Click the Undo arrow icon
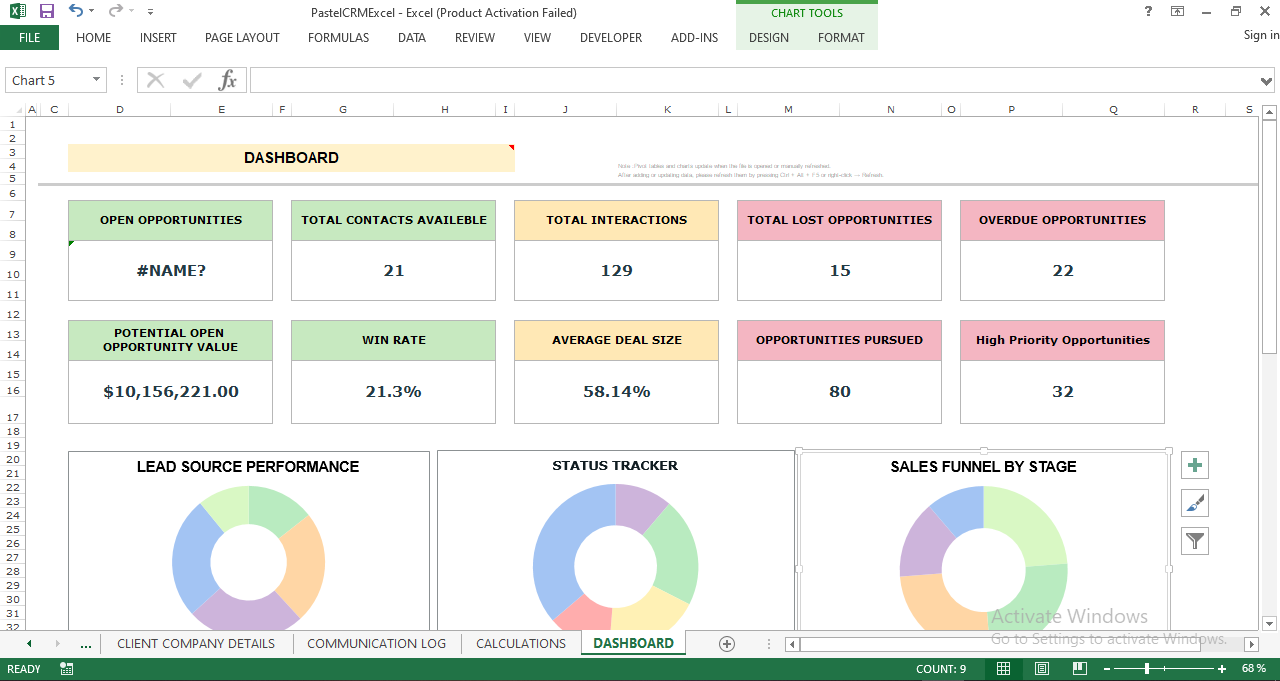 76,11
